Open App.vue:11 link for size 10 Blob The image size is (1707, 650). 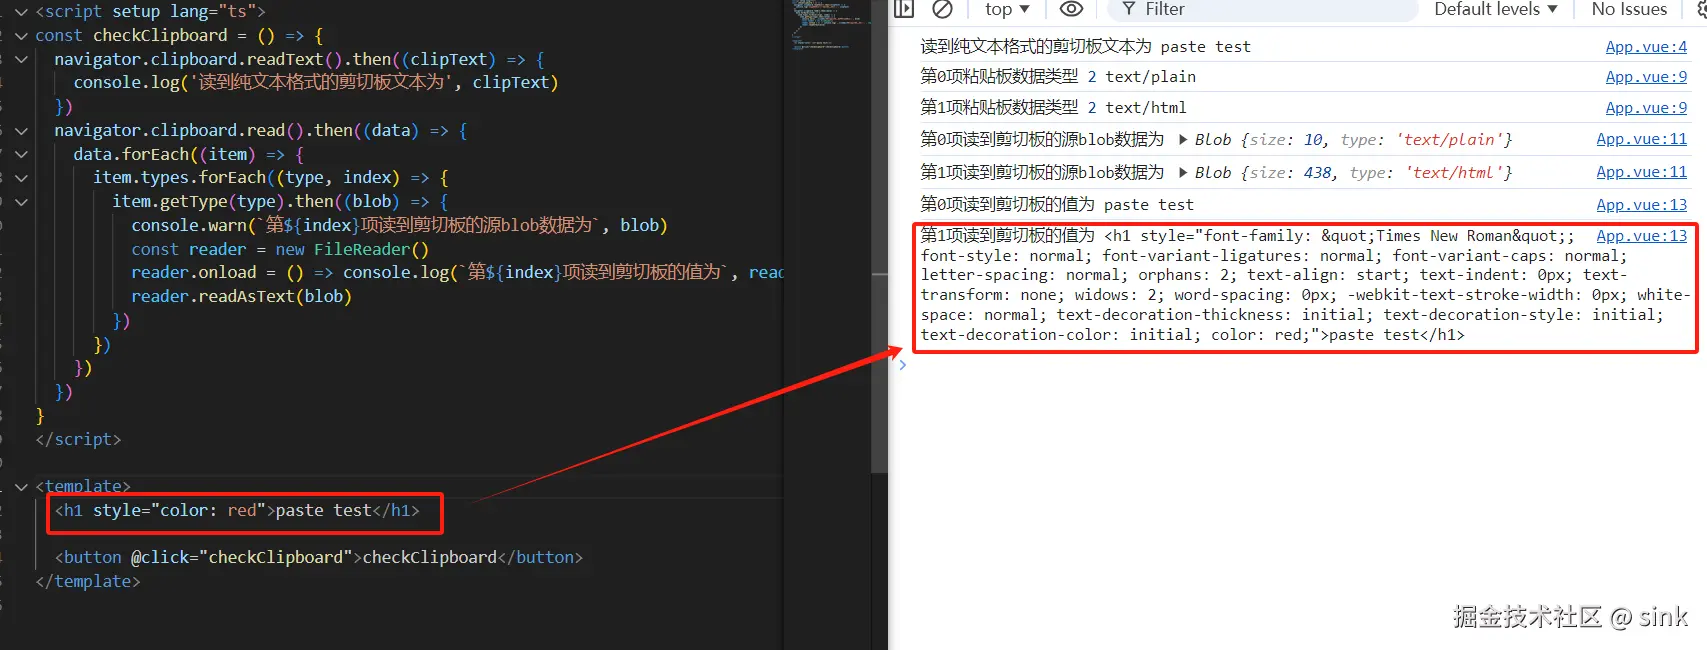pyautogui.click(x=1641, y=139)
